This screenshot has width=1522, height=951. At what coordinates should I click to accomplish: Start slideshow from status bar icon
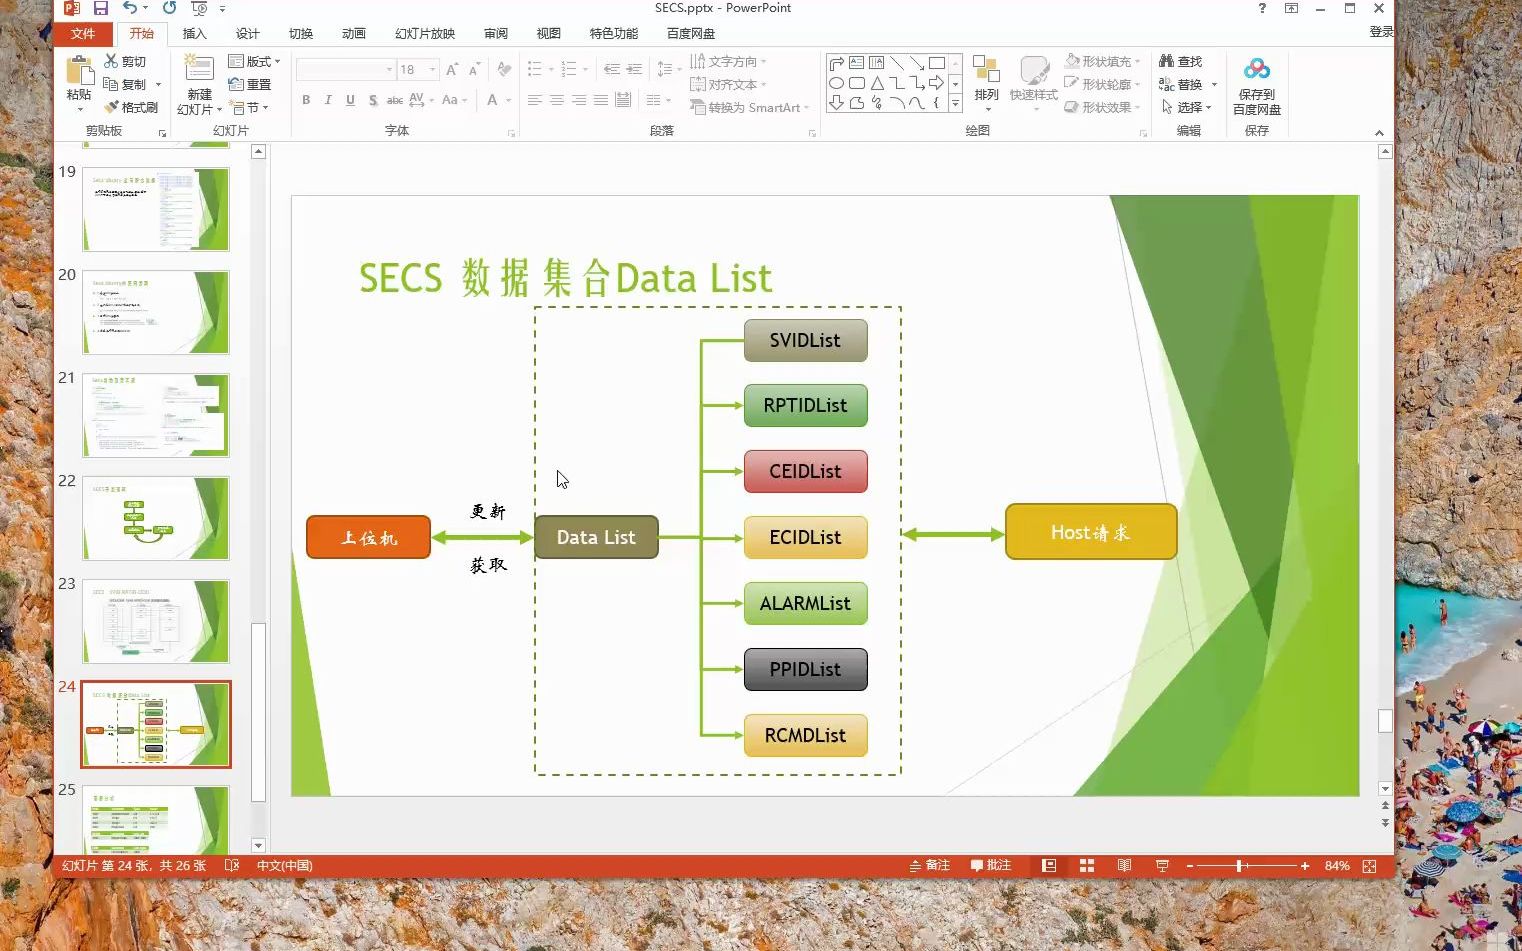[1162, 866]
